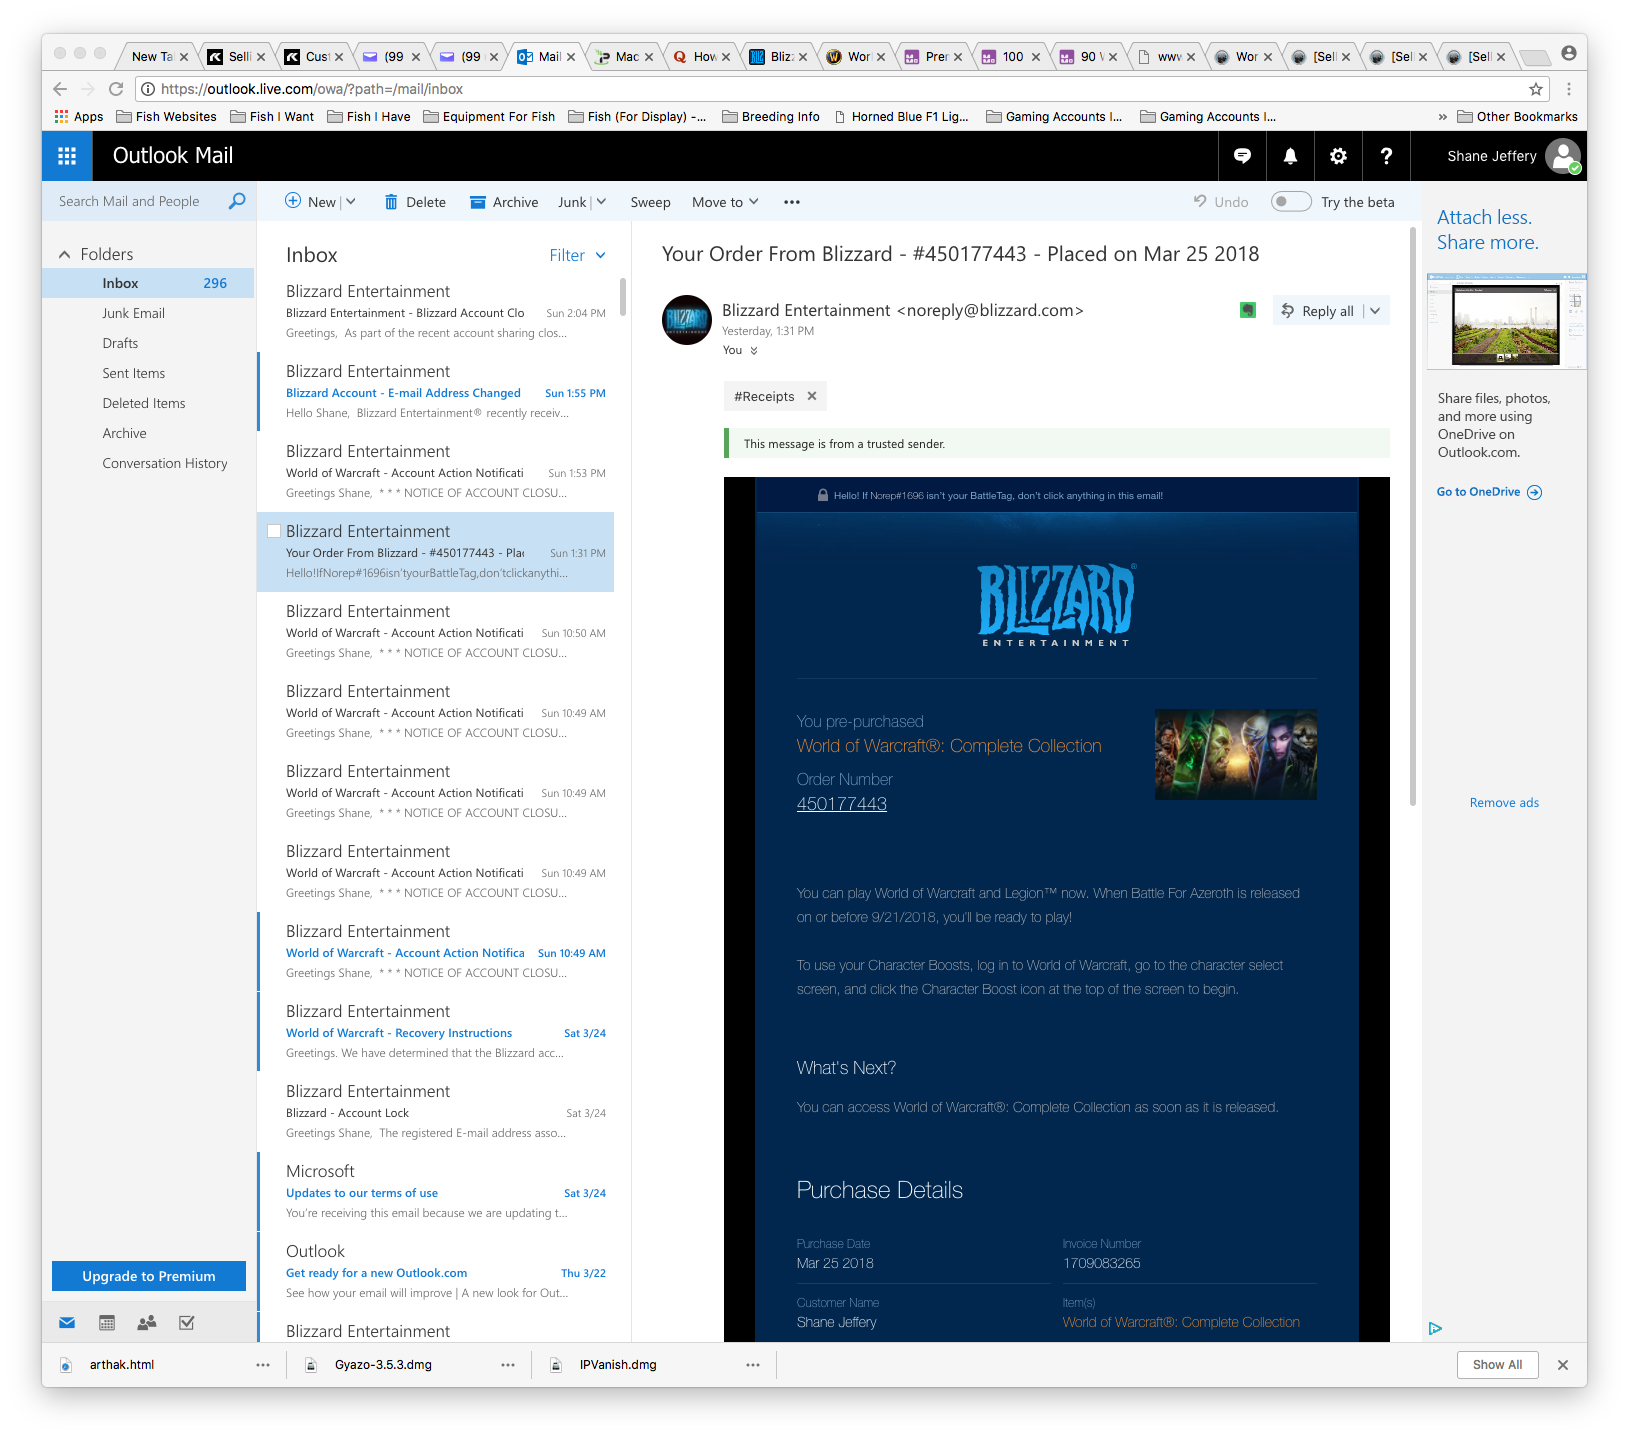
Task: Click the green category flag icon
Action: [x=1247, y=310]
